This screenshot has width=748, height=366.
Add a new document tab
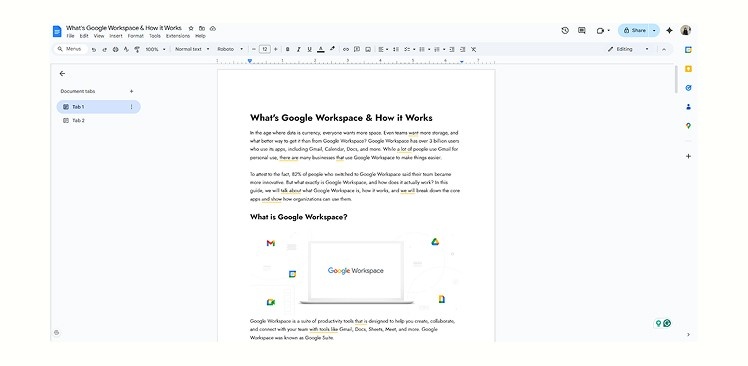131,91
